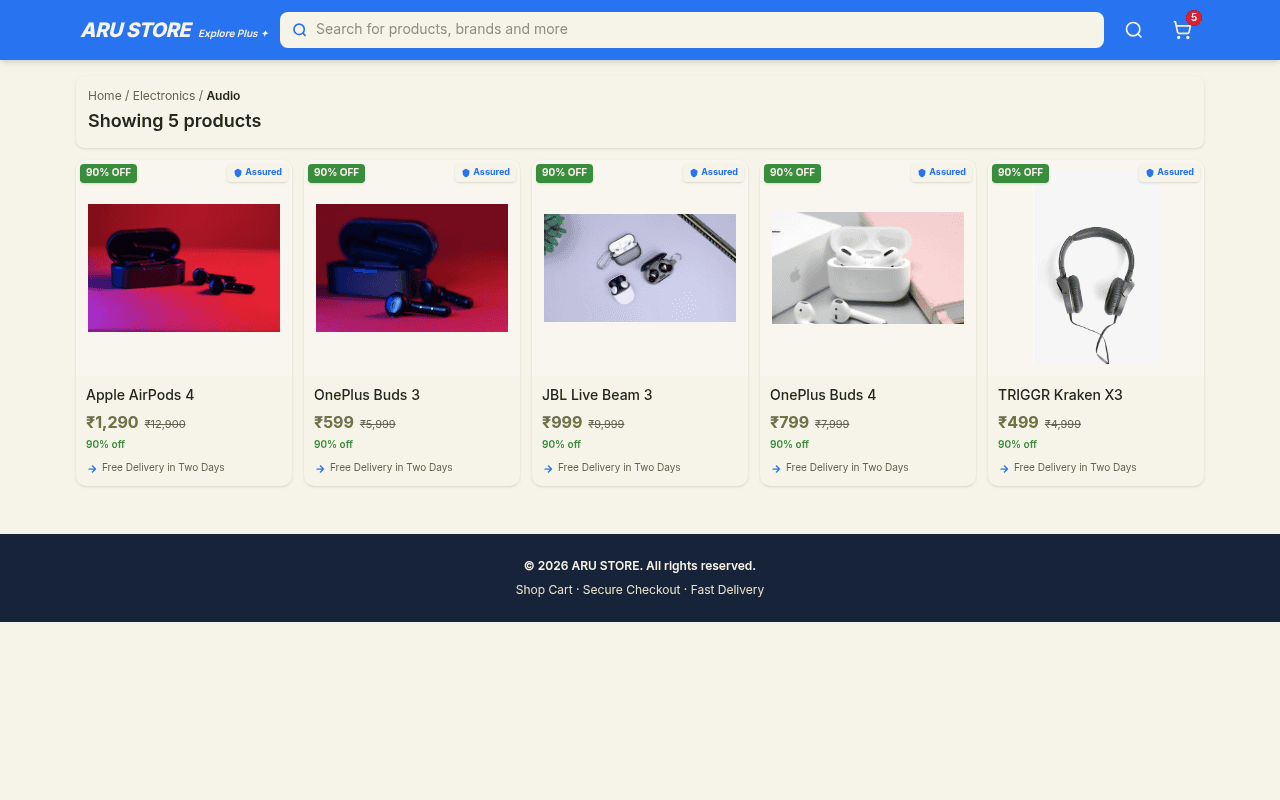Click the ₹499 price
The image size is (1280, 800).
[1018, 423]
